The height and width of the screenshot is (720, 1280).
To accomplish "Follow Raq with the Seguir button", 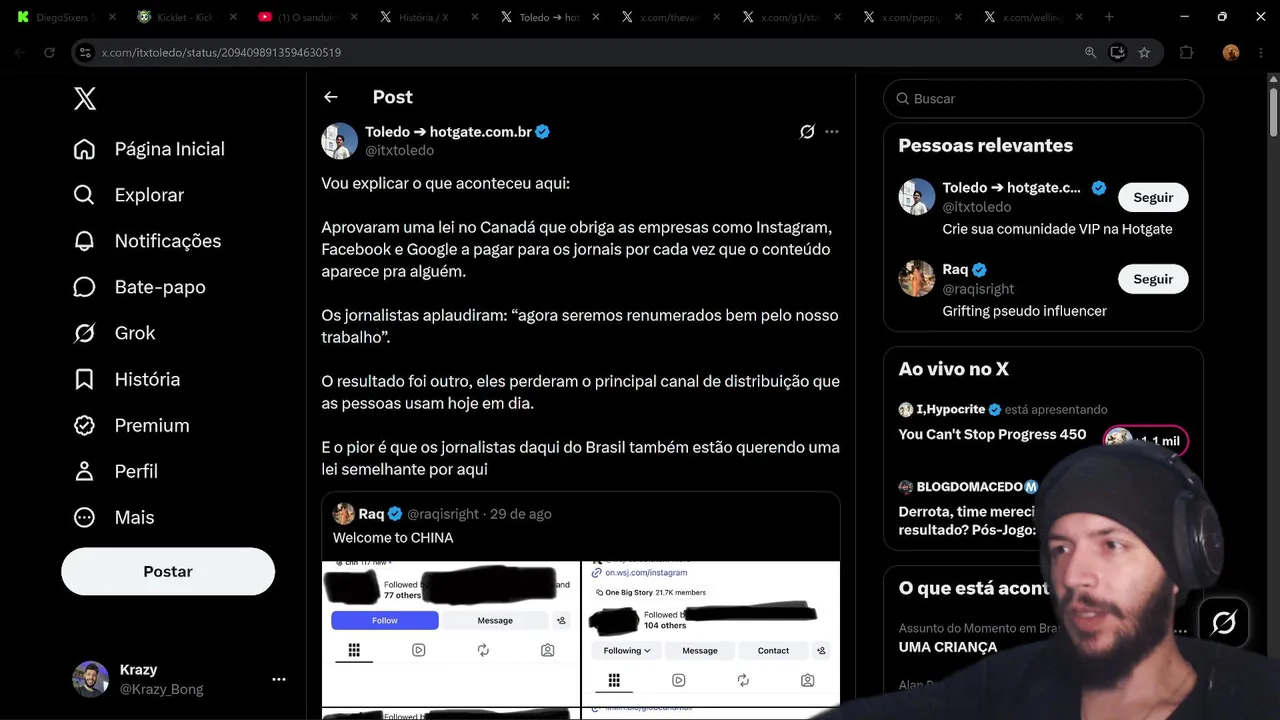I will pos(1153,279).
